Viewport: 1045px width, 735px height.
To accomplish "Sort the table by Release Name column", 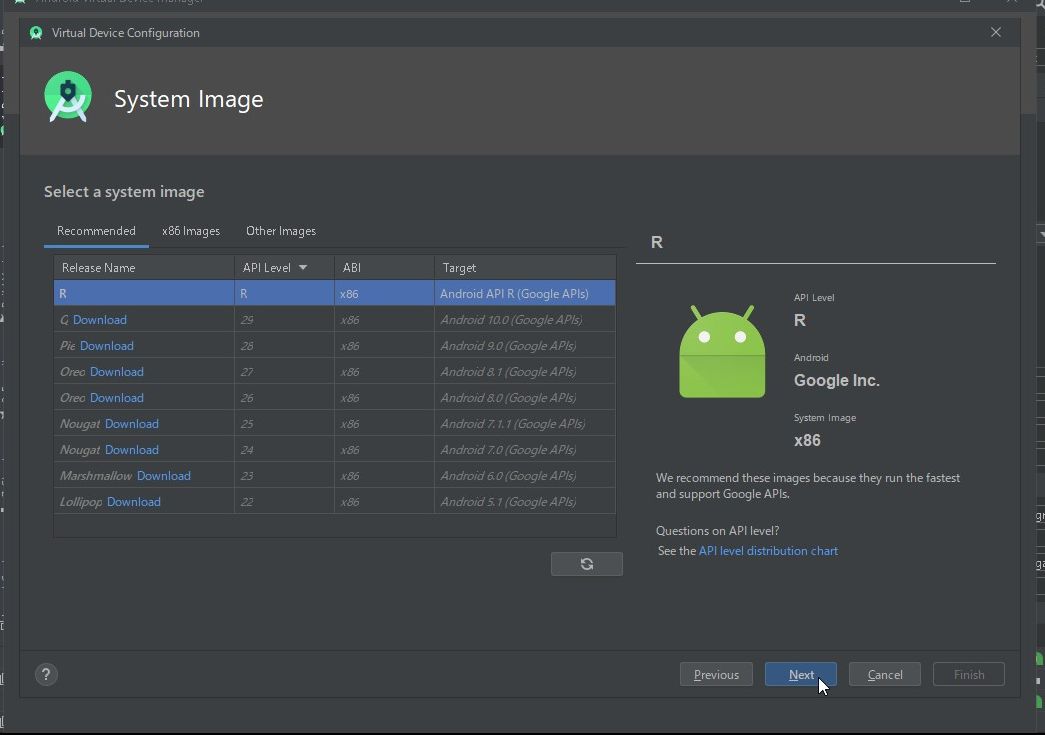I will (x=98, y=267).
